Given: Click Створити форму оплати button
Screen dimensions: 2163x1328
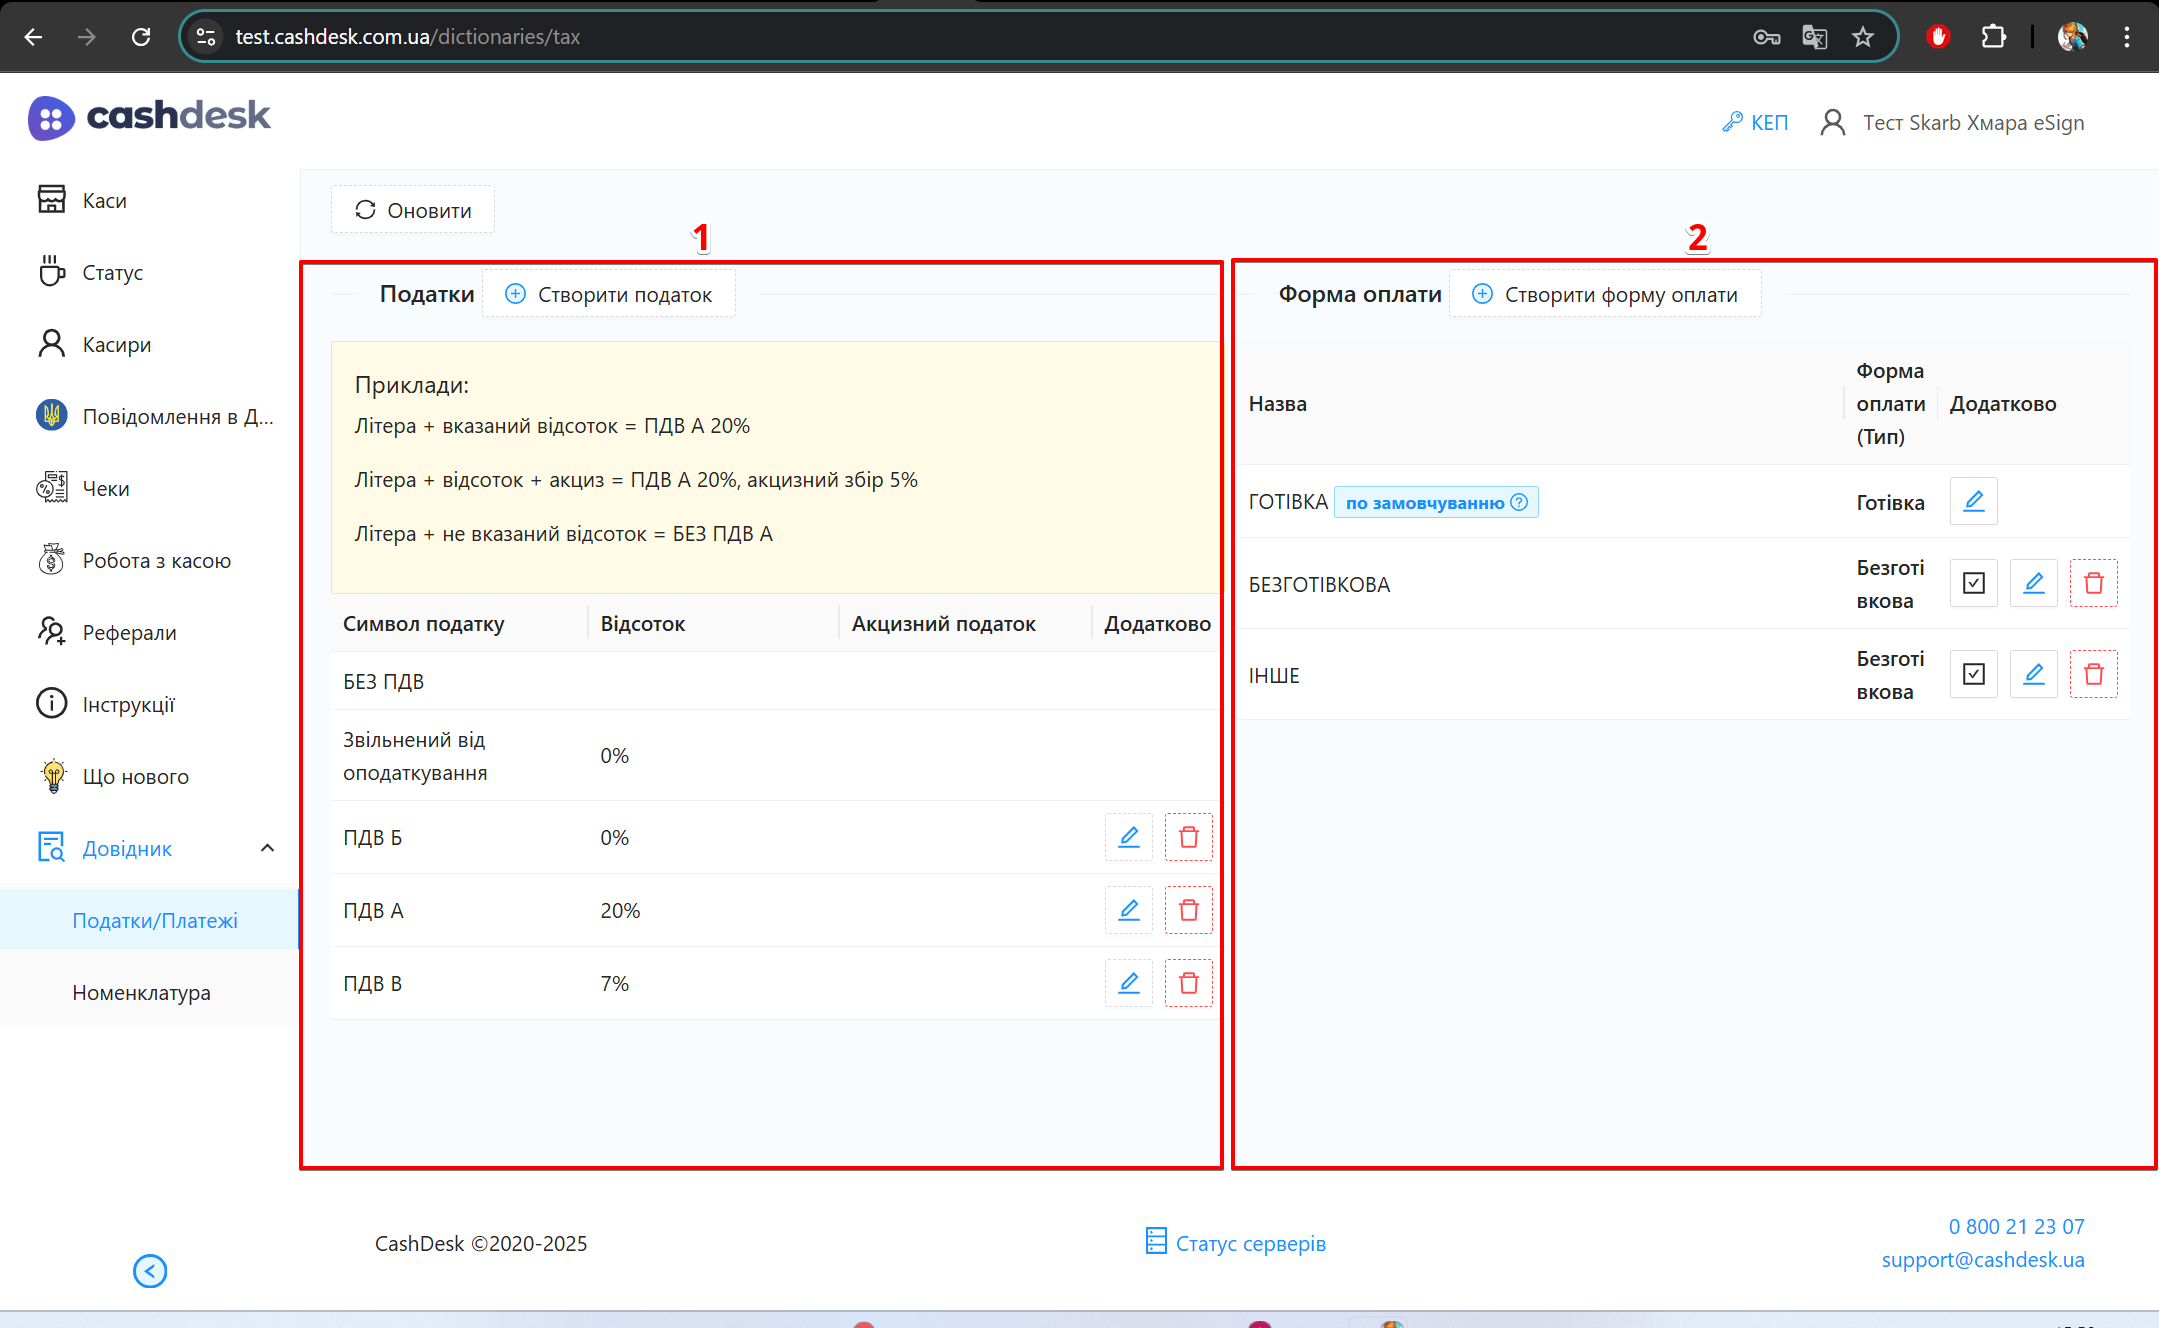Looking at the screenshot, I should [x=1605, y=294].
